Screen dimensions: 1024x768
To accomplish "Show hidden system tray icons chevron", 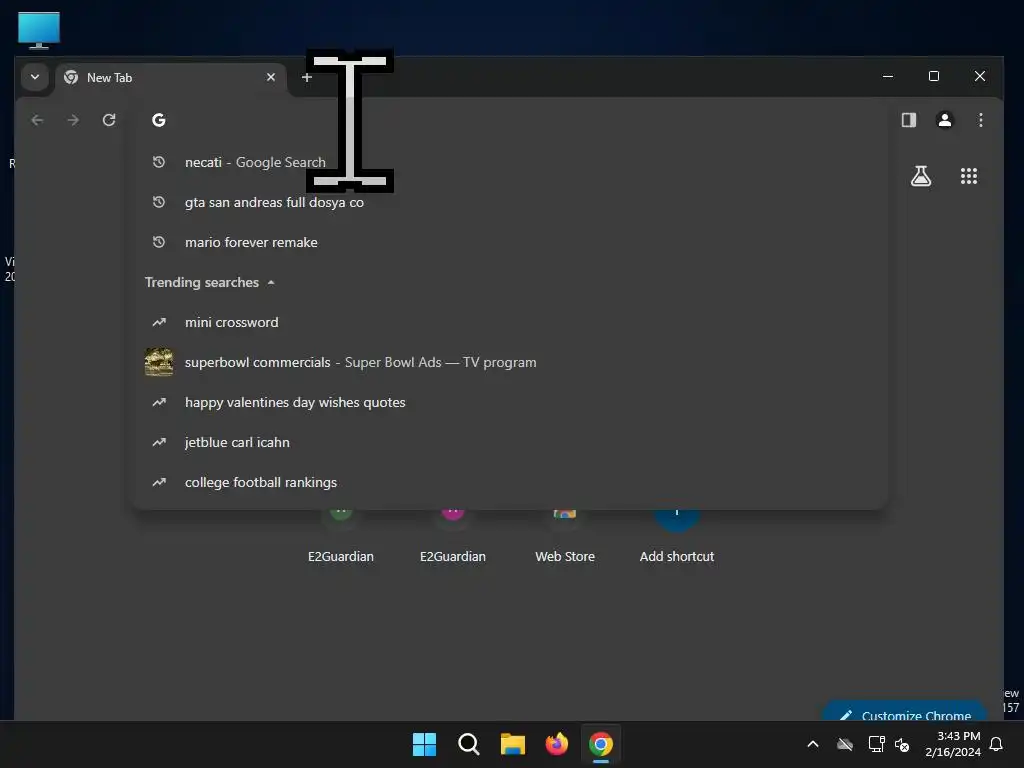I will pos(813,744).
